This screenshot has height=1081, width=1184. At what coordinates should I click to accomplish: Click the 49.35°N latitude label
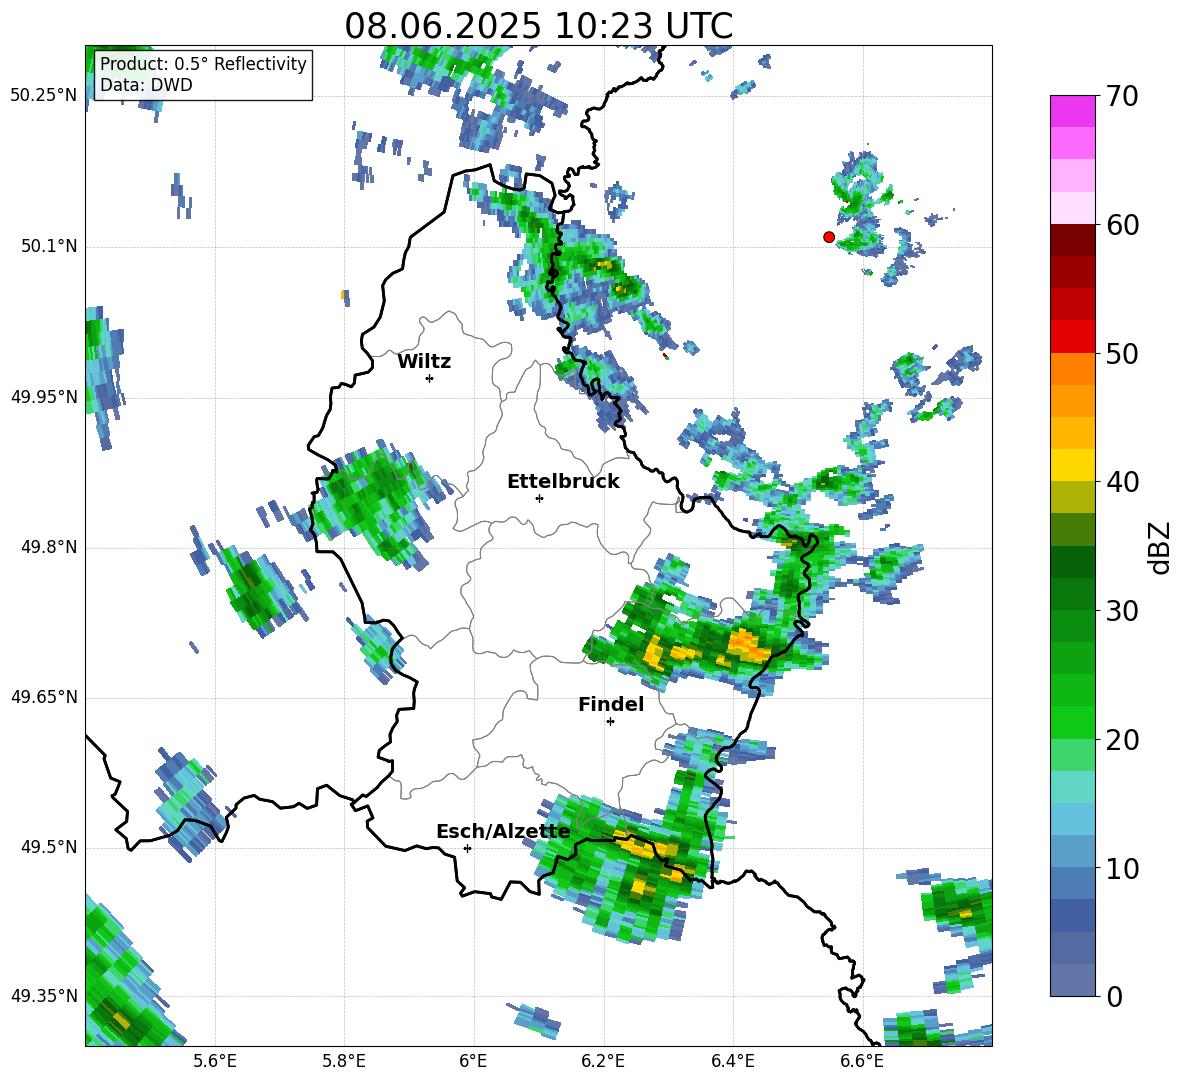coord(44,996)
